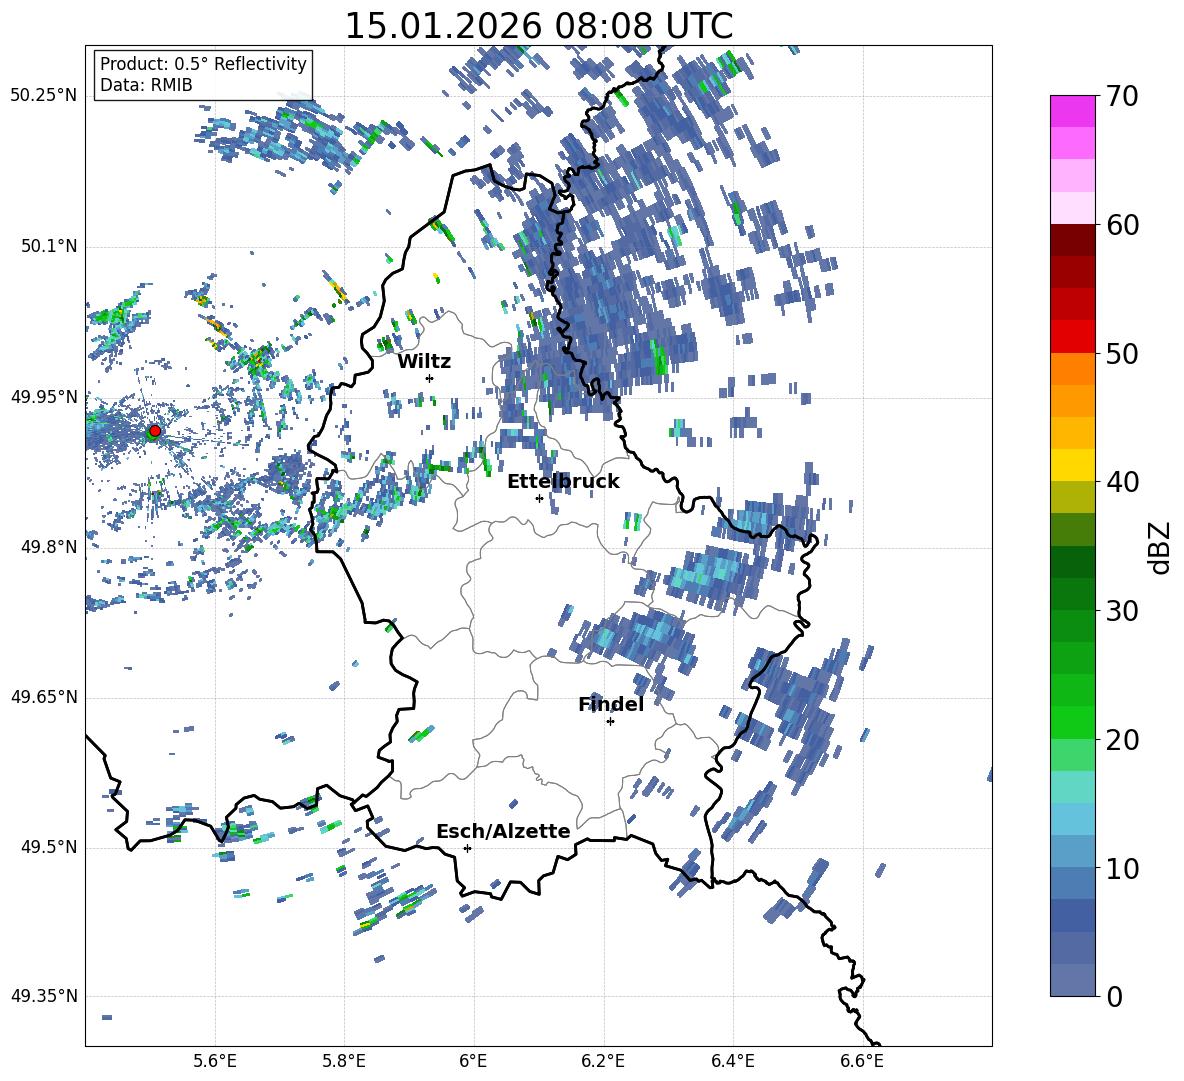Click the 6°E longitude label

pyautogui.click(x=473, y=1061)
